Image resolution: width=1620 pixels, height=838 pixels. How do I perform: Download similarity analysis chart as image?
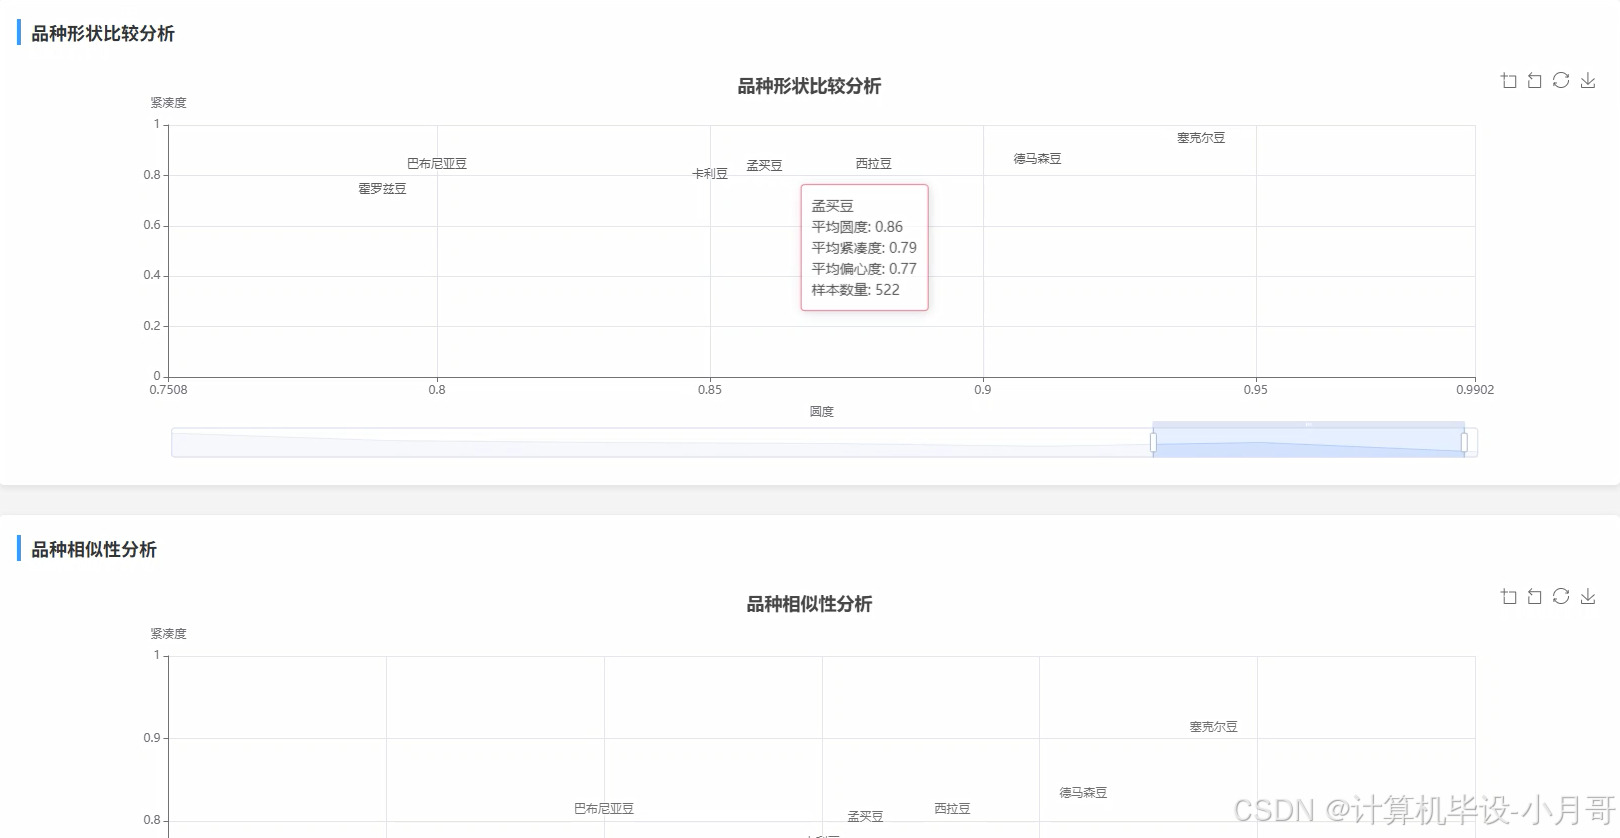(x=1588, y=597)
